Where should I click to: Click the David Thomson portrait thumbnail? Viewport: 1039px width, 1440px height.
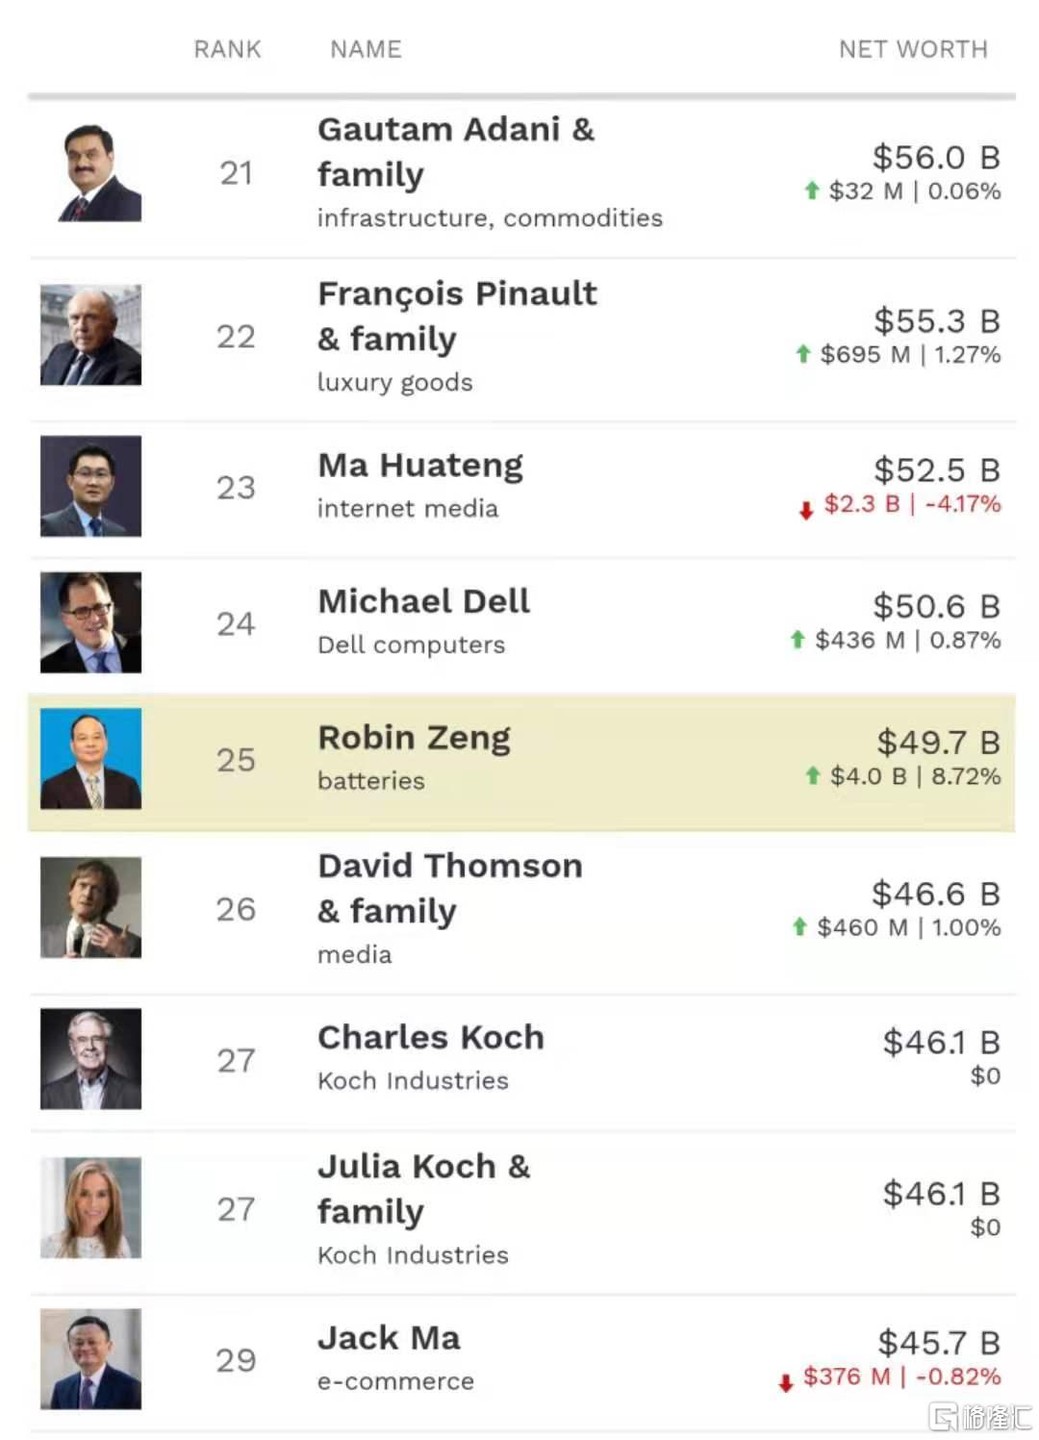click(91, 908)
